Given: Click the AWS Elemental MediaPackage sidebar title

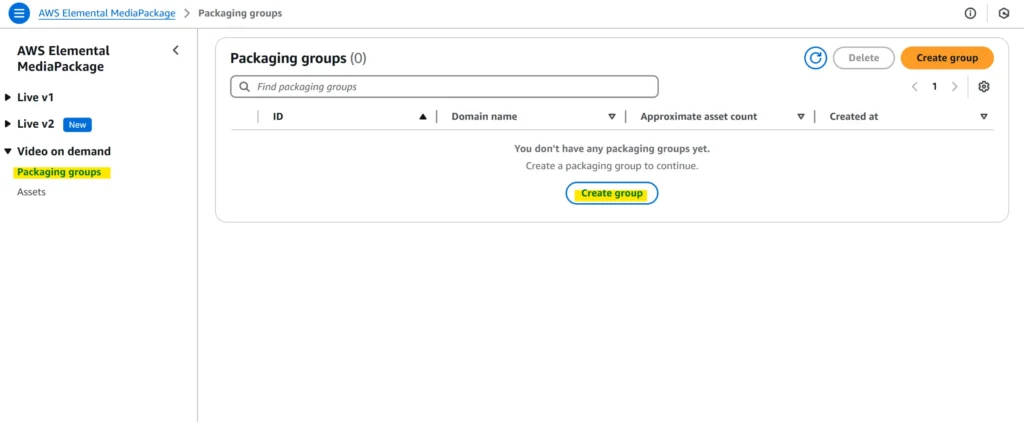Looking at the screenshot, I should 63,59.
